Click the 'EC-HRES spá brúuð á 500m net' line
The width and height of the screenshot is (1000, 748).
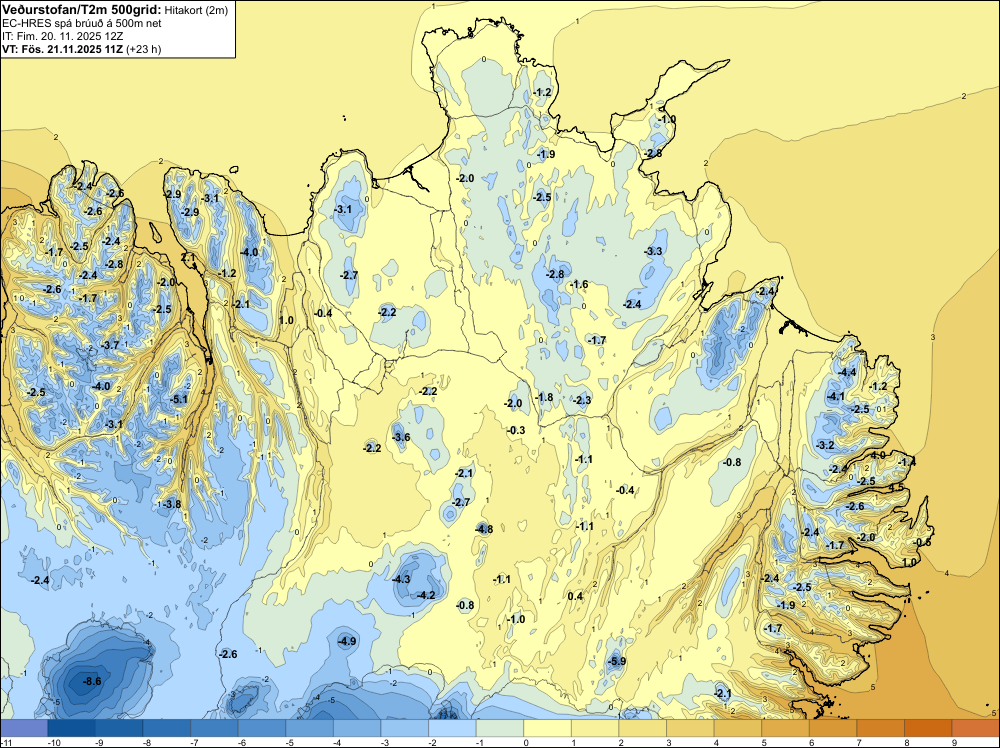(x=82, y=23)
